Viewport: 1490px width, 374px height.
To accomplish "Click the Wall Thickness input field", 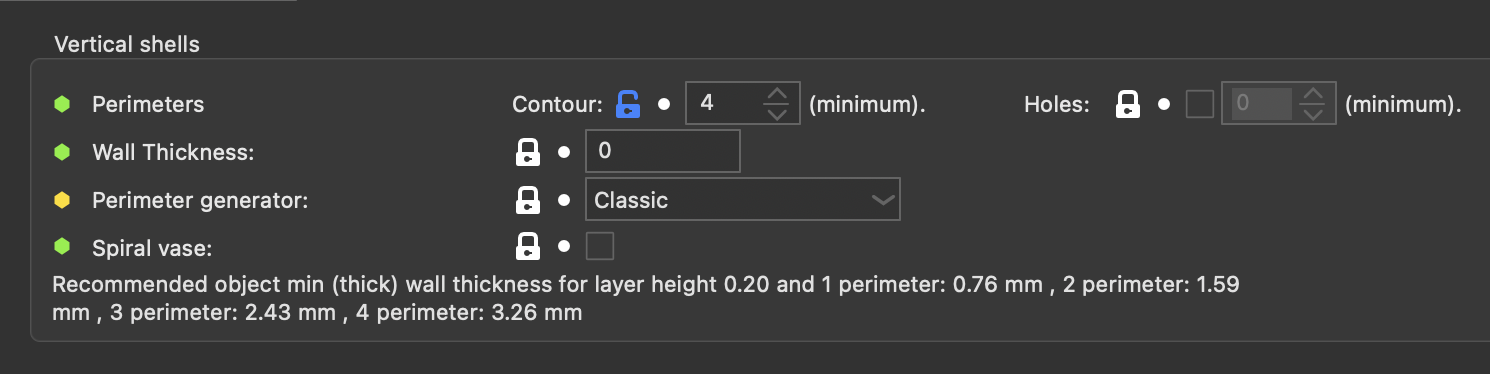I will pyautogui.click(x=663, y=152).
